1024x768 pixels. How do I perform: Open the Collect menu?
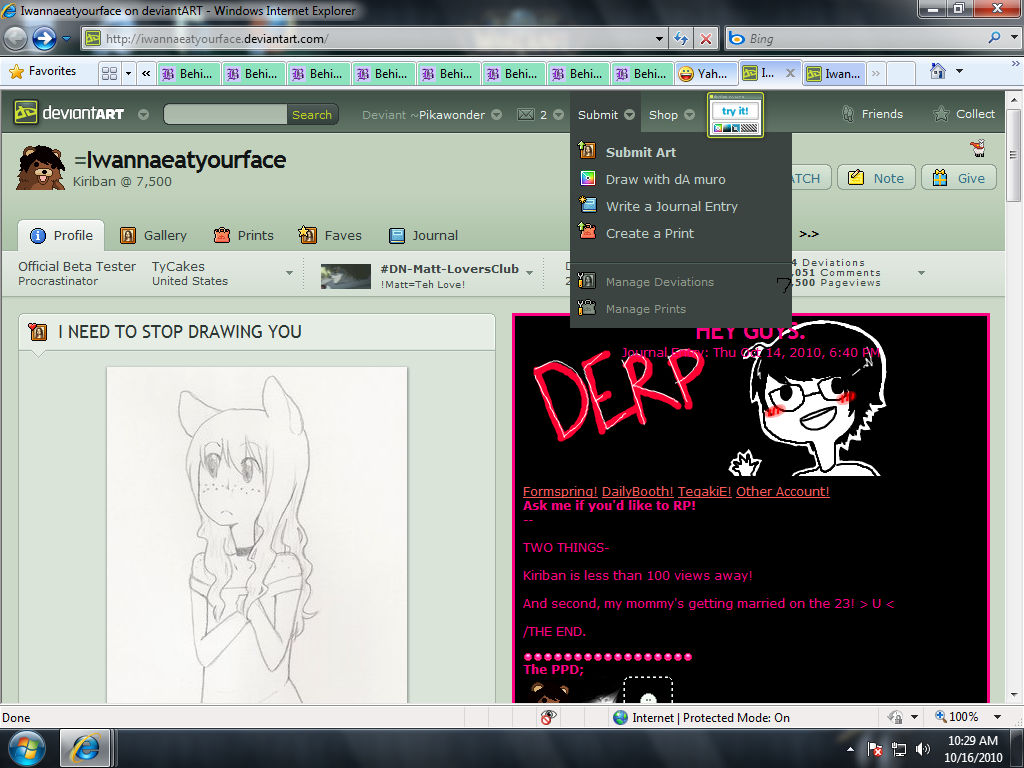pyautogui.click(x=975, y=114)
